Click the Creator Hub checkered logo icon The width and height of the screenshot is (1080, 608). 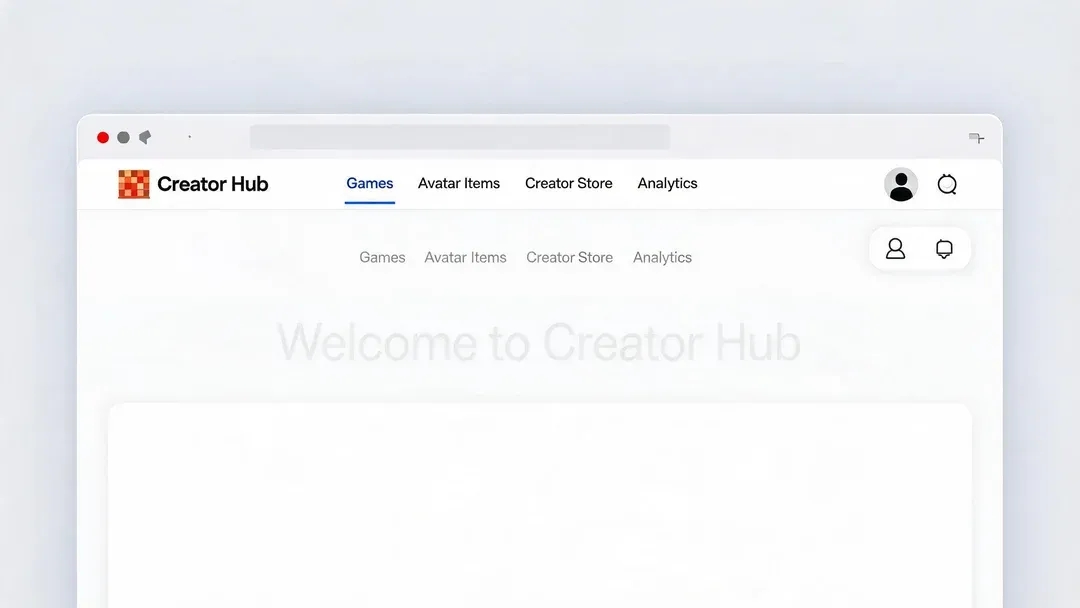click(134, 185)
